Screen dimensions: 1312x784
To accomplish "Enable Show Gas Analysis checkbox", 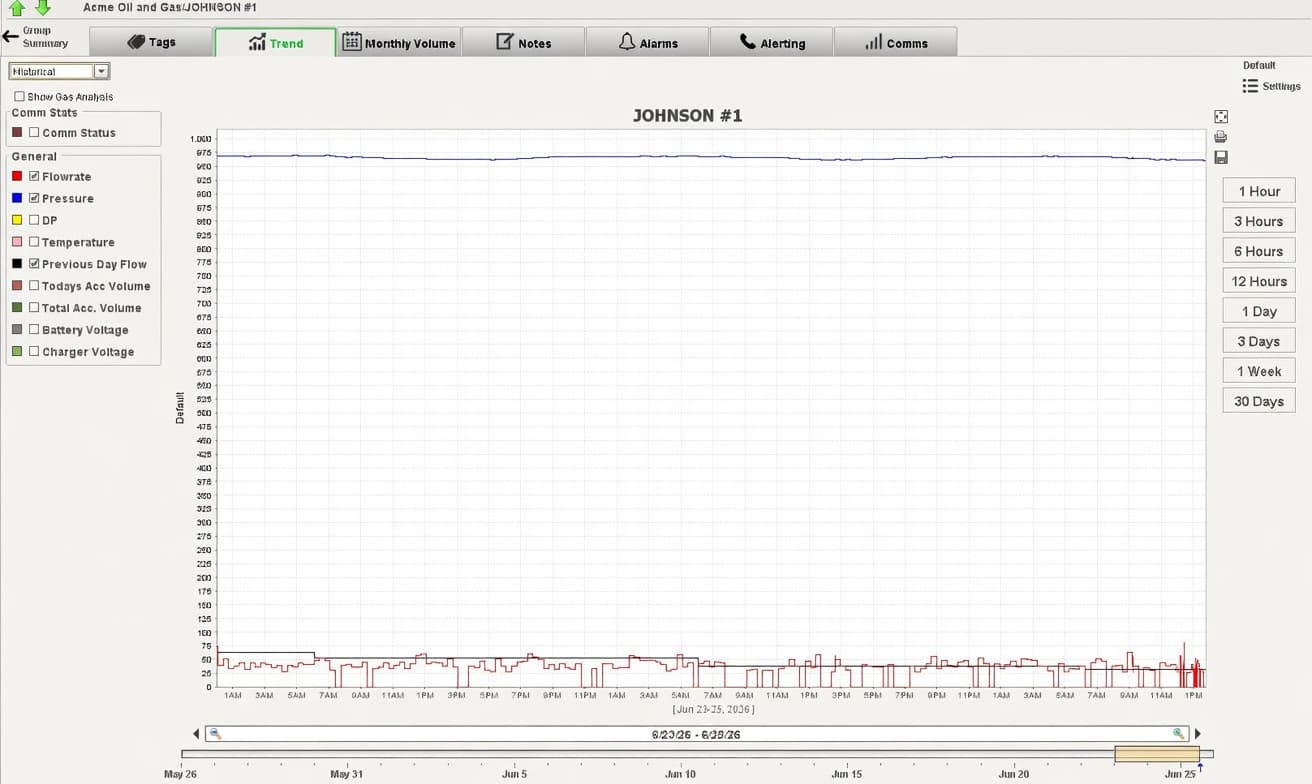I will [19, 97].
